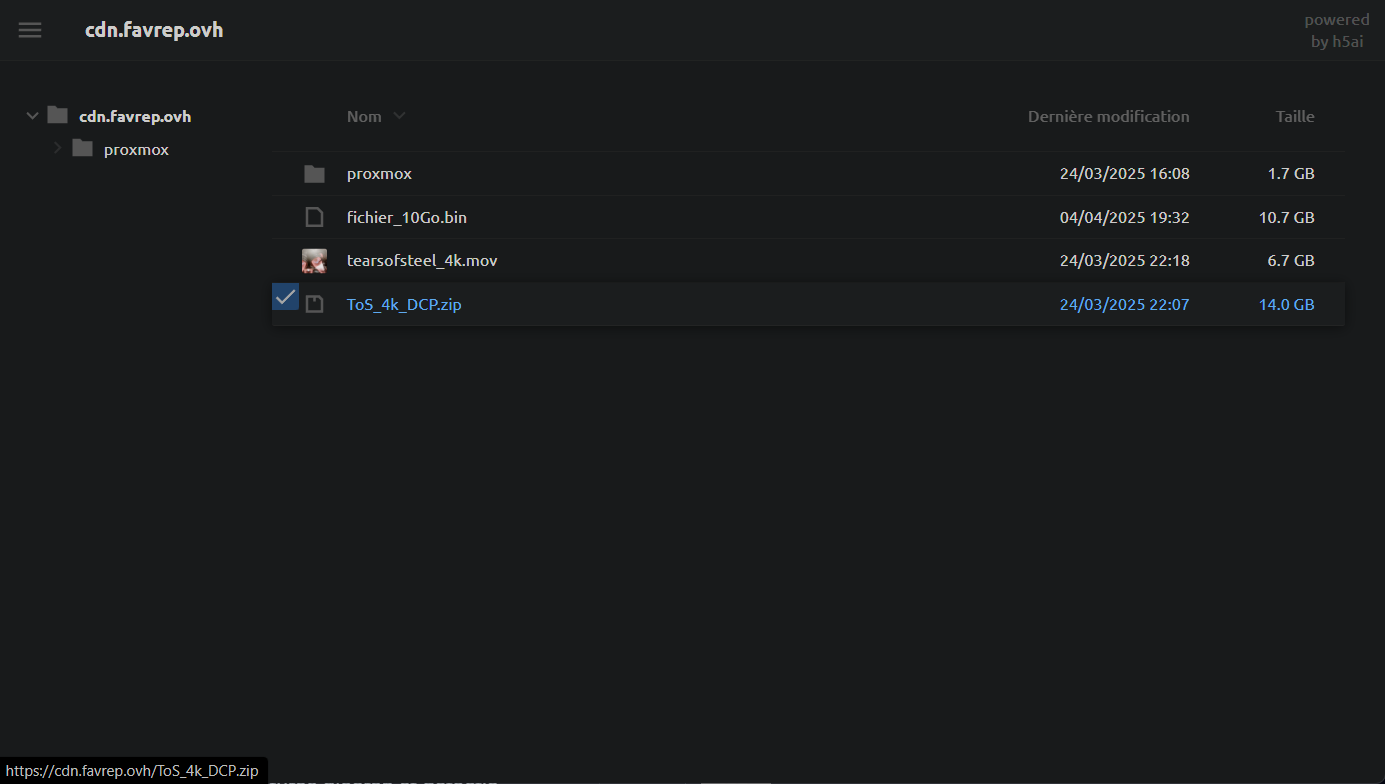The width and height of the screenshot is (1385, 784).
Task: Toggle the sort arrow next to Nom
Action: (x=399, y=116)
